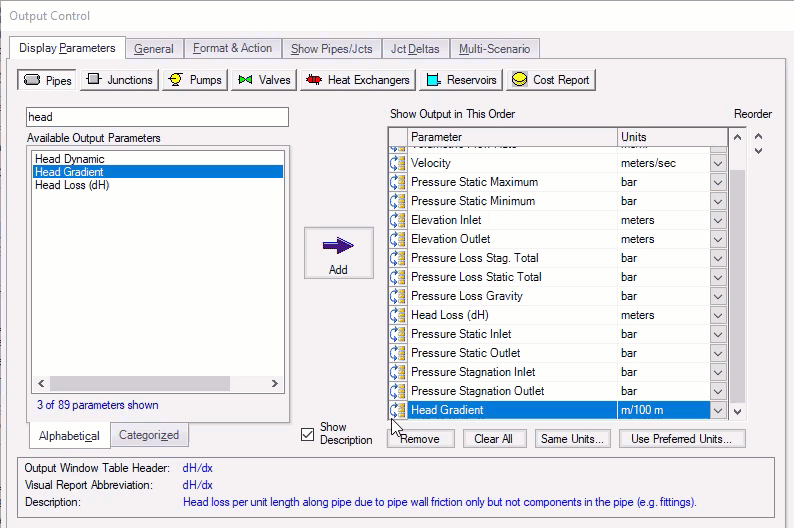Select Head Gradient in available parameters list
The width and height of the screenshot is (794, 528).
pyautogui.click(x=157, y=172)
